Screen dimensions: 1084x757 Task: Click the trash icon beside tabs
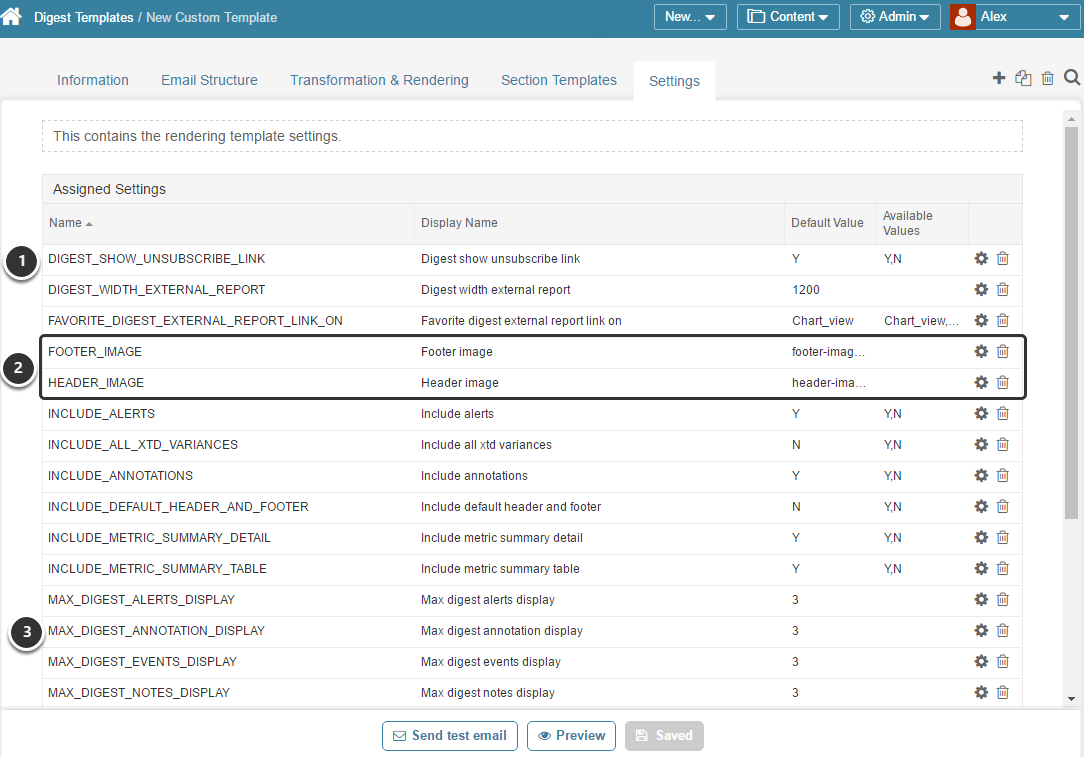click(x=1047, y=78)
